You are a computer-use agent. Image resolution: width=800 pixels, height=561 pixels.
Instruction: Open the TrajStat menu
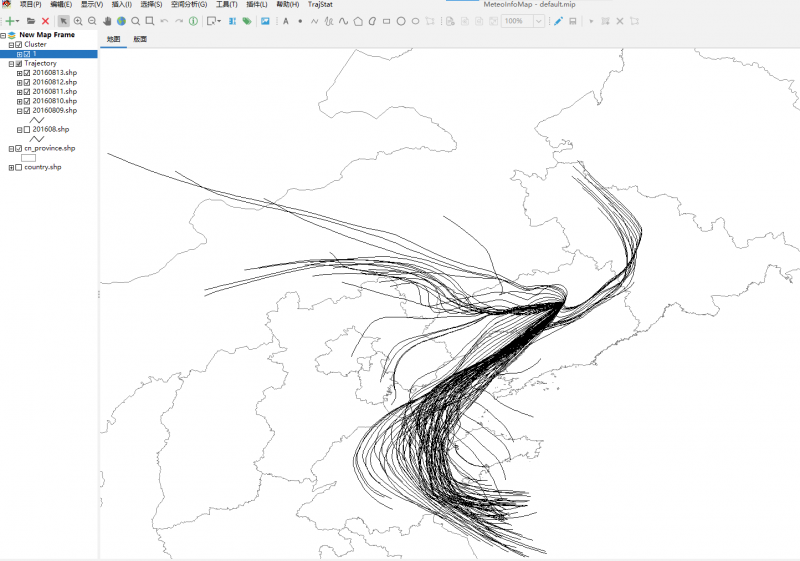click(320, 5)
